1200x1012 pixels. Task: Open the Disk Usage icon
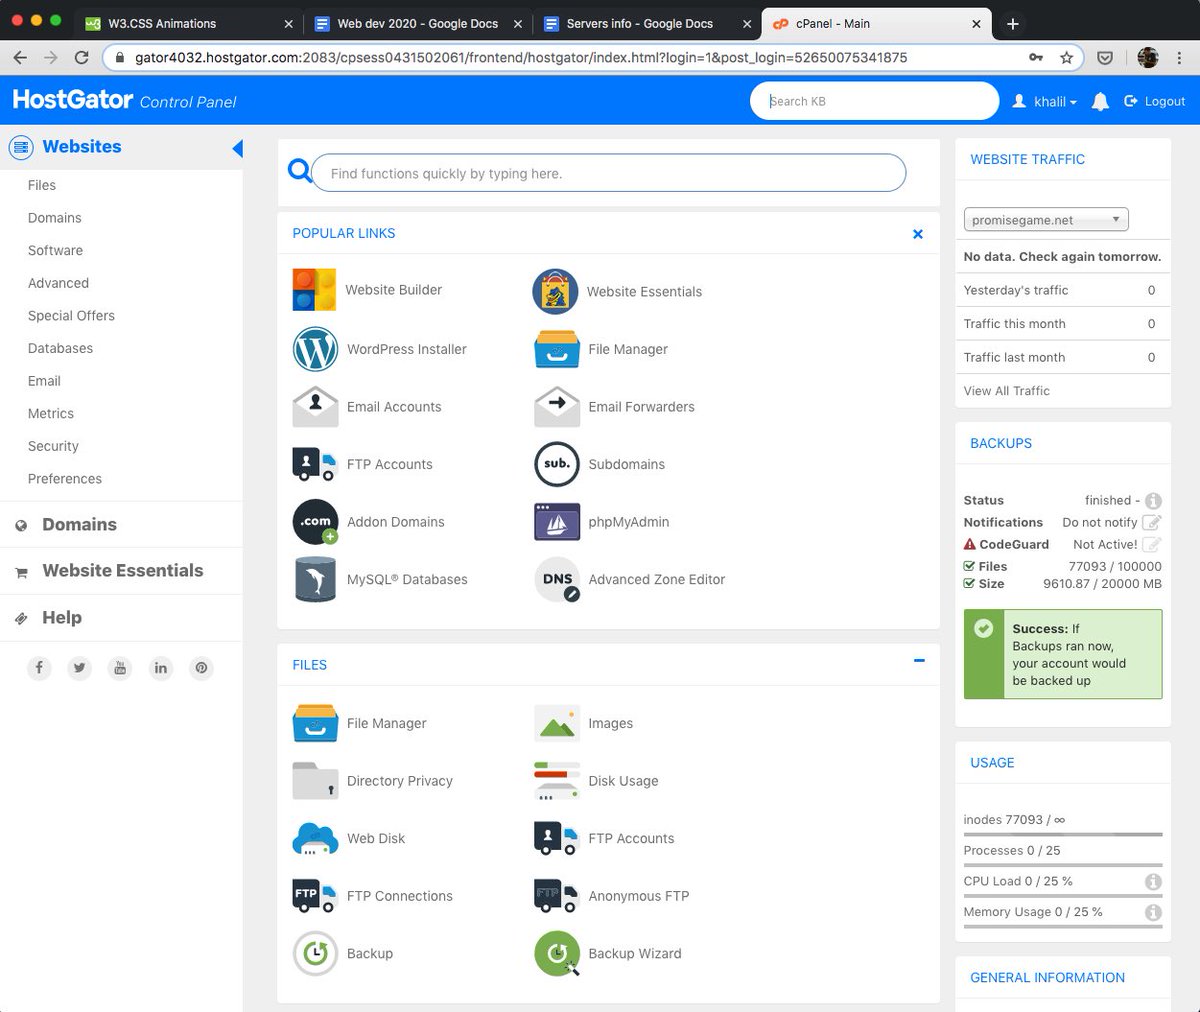[x=557, y=781]
